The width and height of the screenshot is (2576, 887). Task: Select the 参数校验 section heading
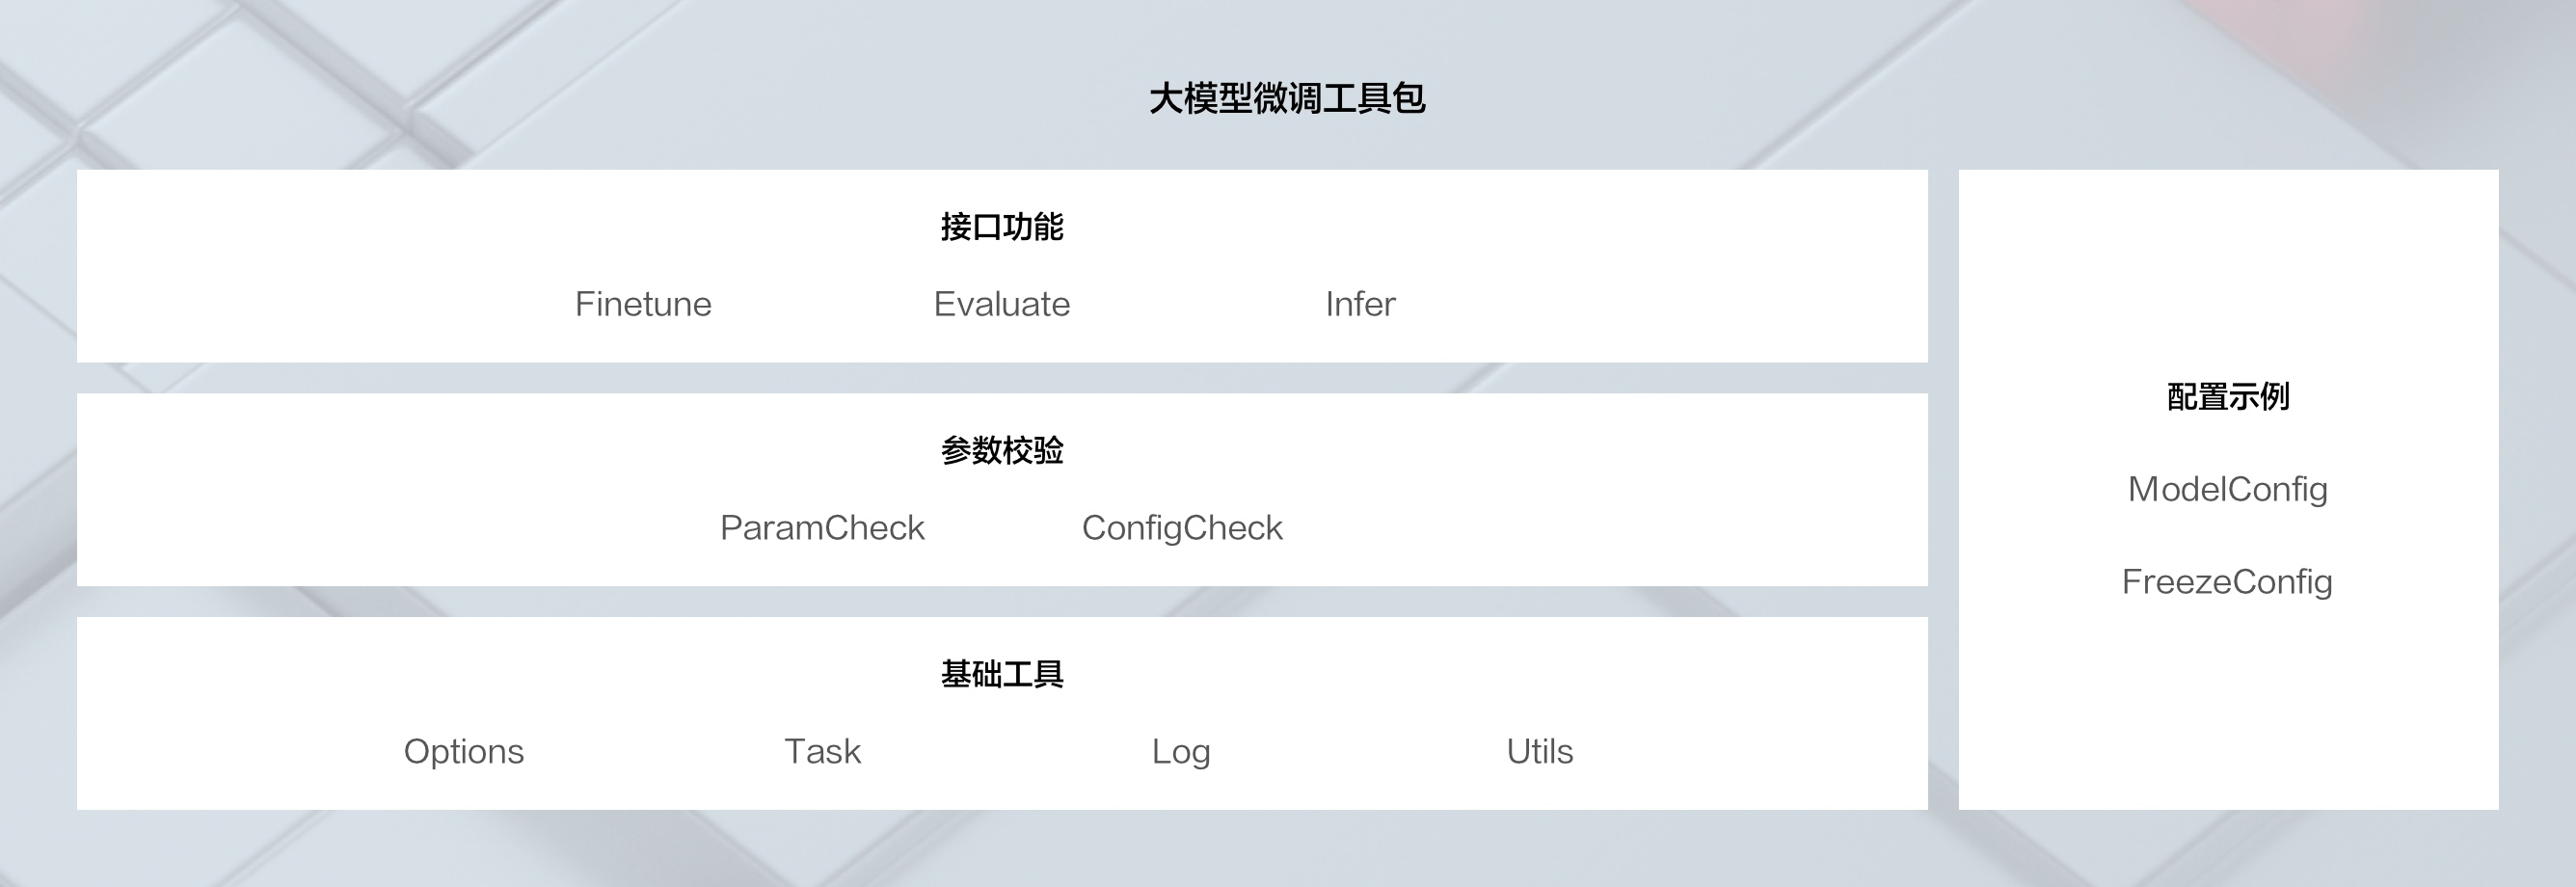coord(1002,451)
